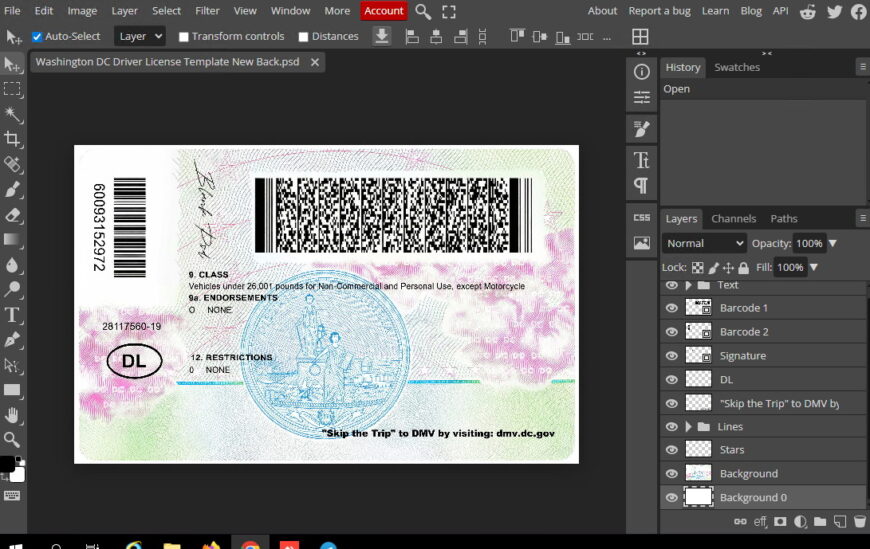The height and width of the screenshot is (549, 870).
Task: Hide the Stars layer
Action: tap(671, 450)
